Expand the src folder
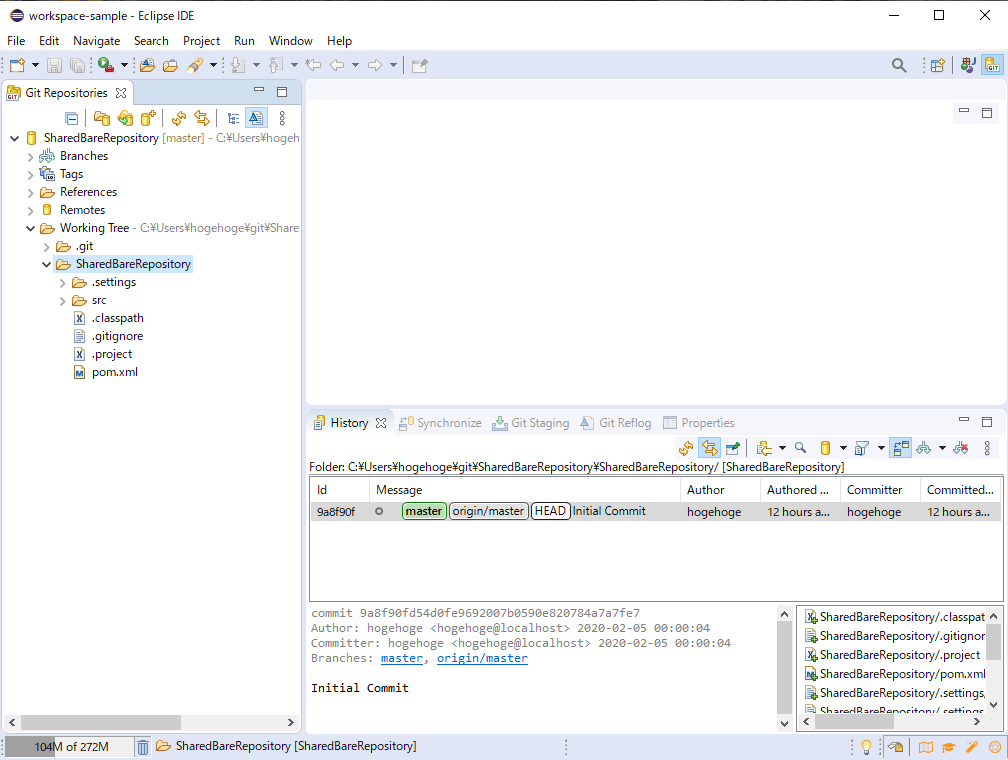Screen dimensions: 1008x760 tap(63, 300)
